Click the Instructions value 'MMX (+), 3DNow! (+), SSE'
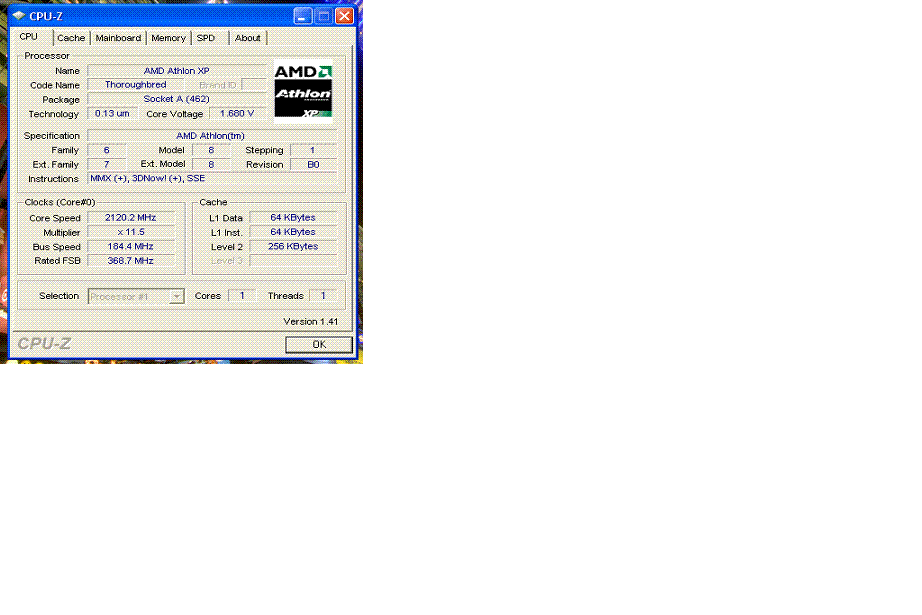Viewport: 922px width, 615px height. point(212,178)
